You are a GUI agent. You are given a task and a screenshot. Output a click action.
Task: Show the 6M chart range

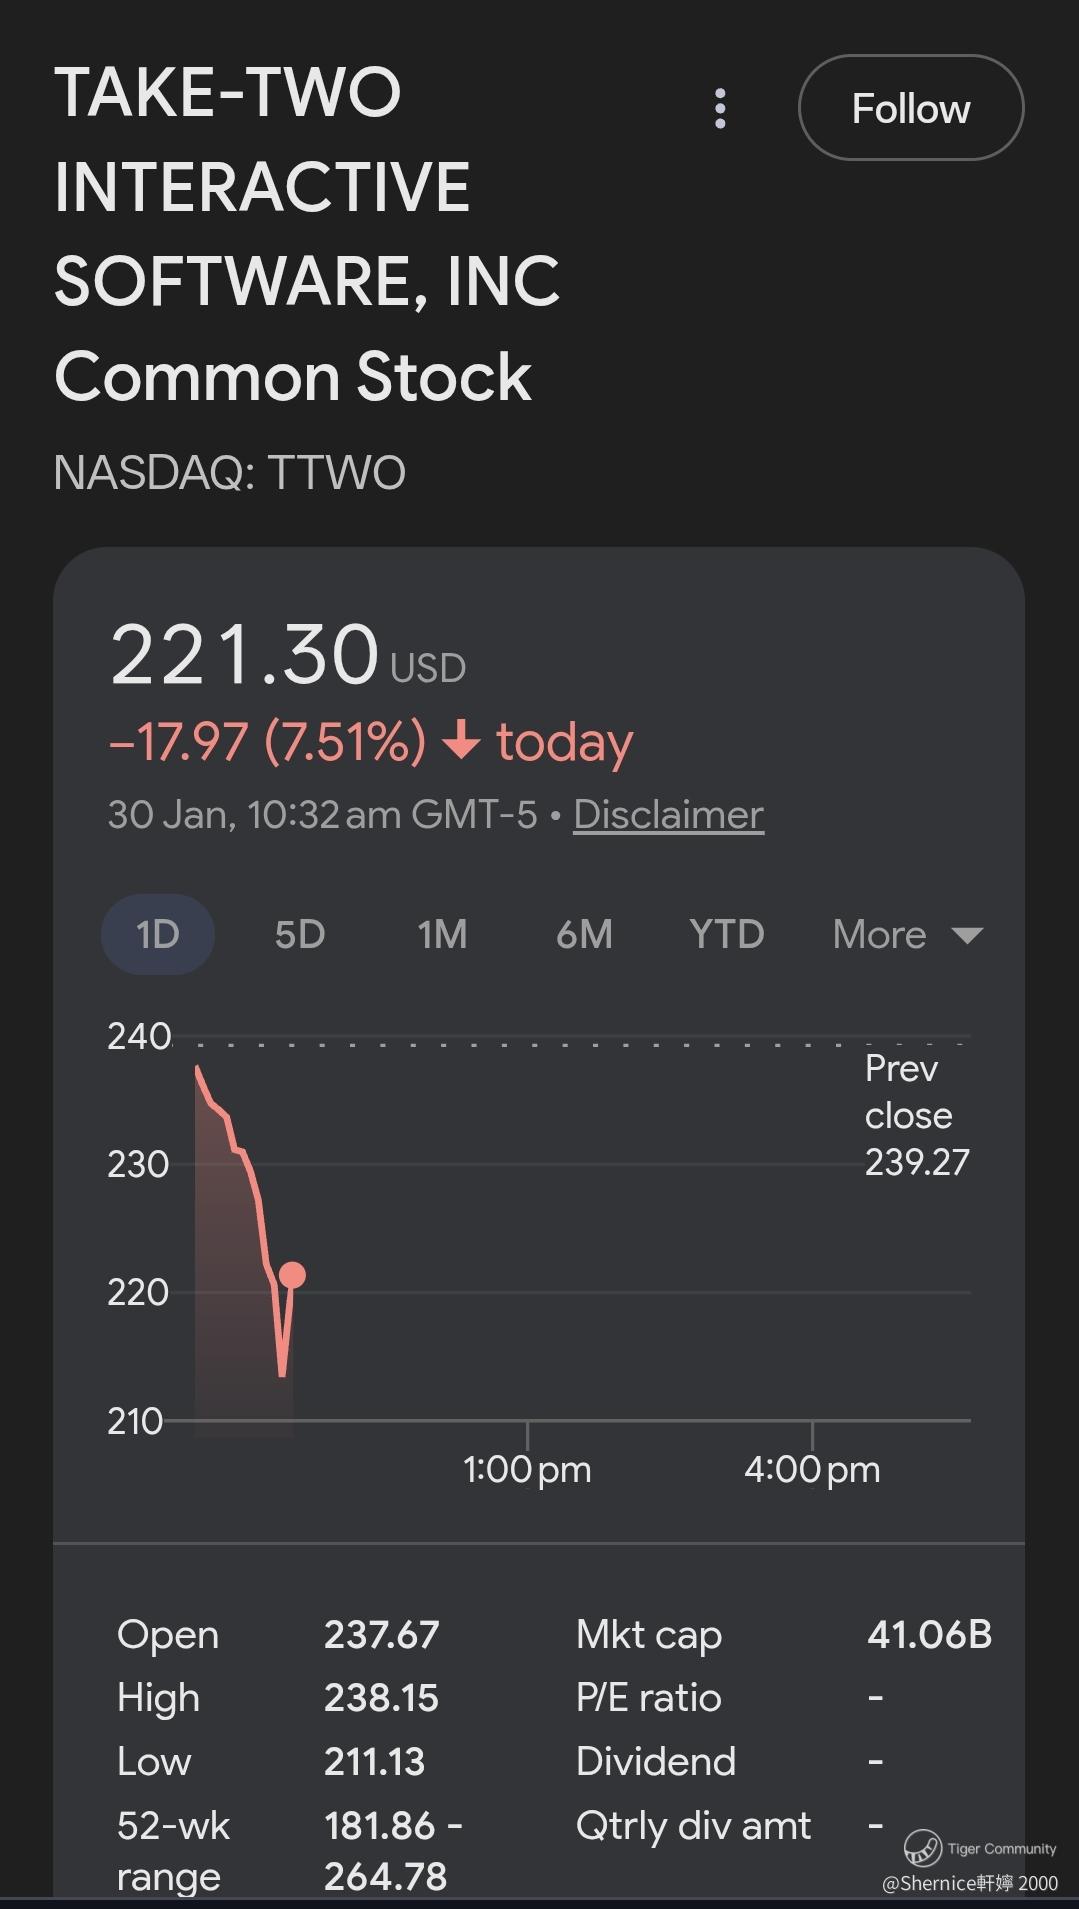click(x=584, y=935)
